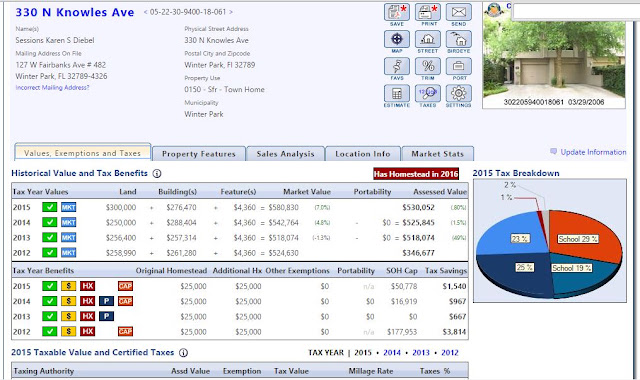
Task: Click green checkmark in 2015 values row
Action: pos(49,207)
